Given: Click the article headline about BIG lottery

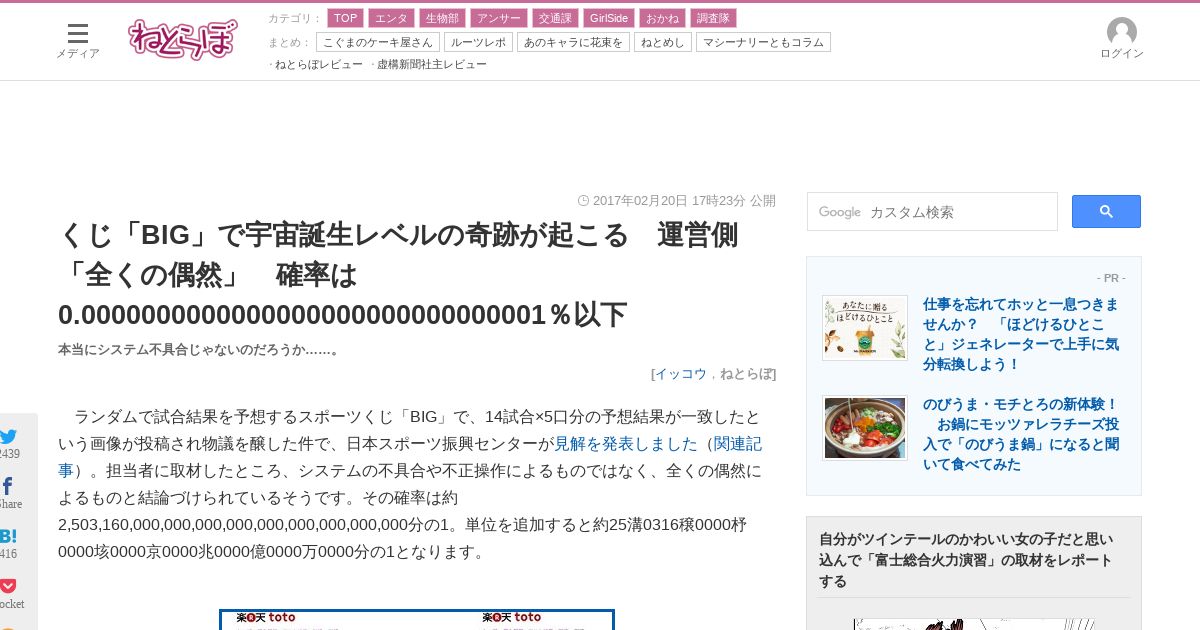Looking at the screenshot, I should [x=398, y=274].
